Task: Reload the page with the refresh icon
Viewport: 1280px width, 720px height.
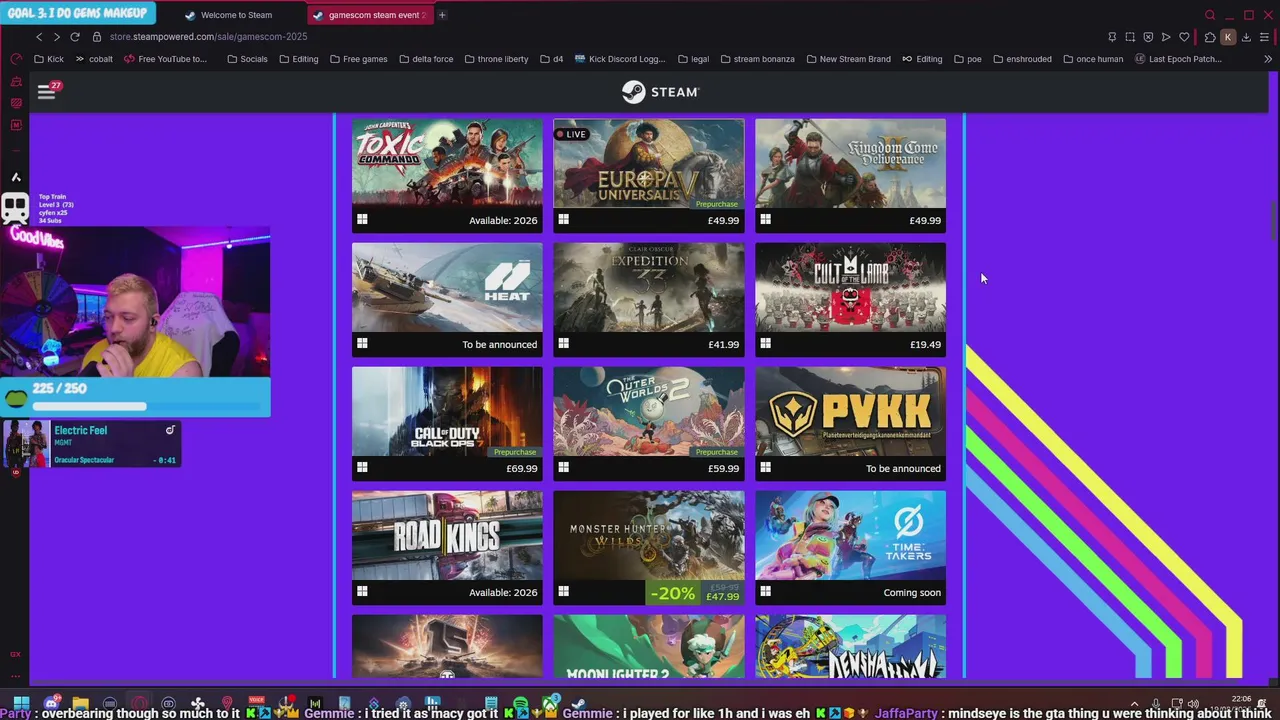Action: click(x=75, y=37)
